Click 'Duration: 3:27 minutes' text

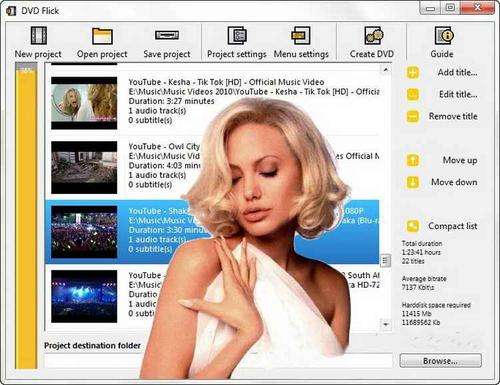pos(171,101)
